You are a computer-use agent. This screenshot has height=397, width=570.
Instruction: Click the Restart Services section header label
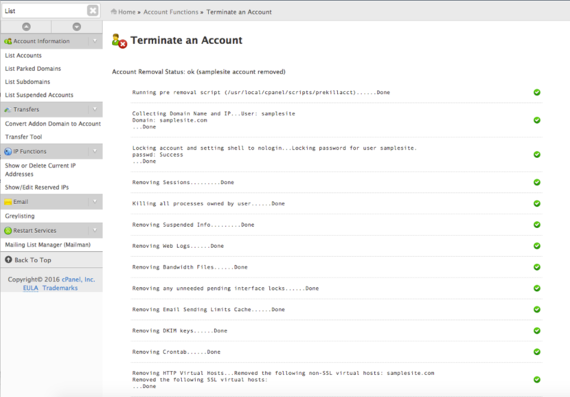pos(35,230)
